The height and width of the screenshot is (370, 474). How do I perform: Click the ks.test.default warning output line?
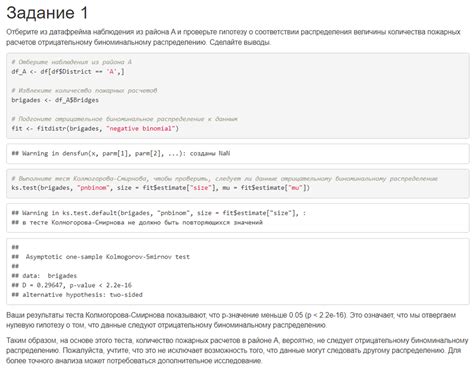click(x=159, y=213)
